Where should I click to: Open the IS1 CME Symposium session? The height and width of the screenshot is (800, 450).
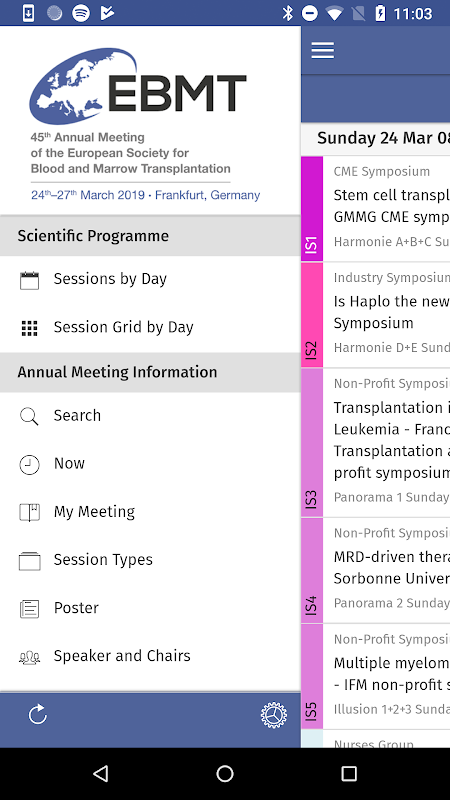(x=376, y=209)
